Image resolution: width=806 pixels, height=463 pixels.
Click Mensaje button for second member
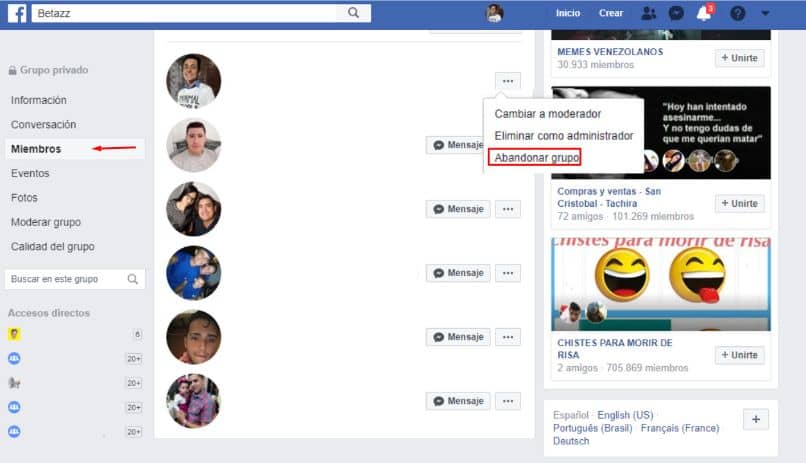(455, 145)
